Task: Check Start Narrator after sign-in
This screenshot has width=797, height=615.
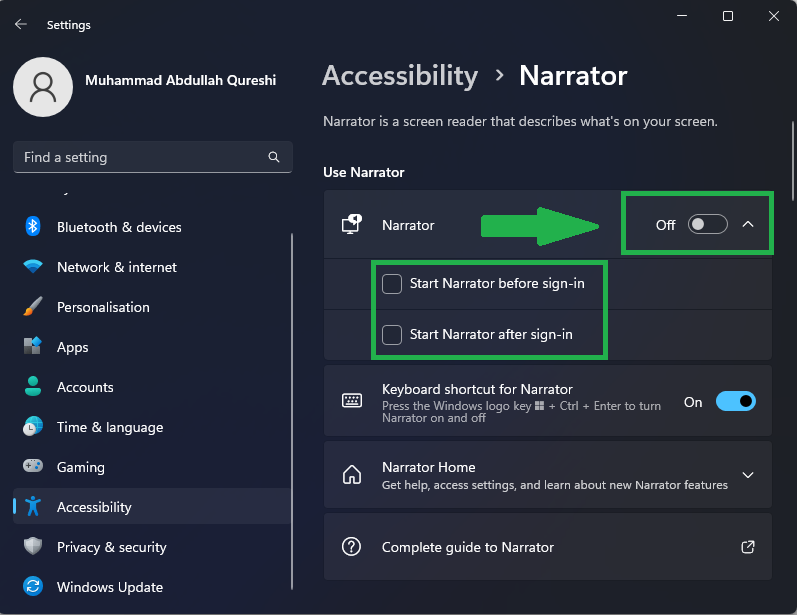Action: click(x=392, y=335)
